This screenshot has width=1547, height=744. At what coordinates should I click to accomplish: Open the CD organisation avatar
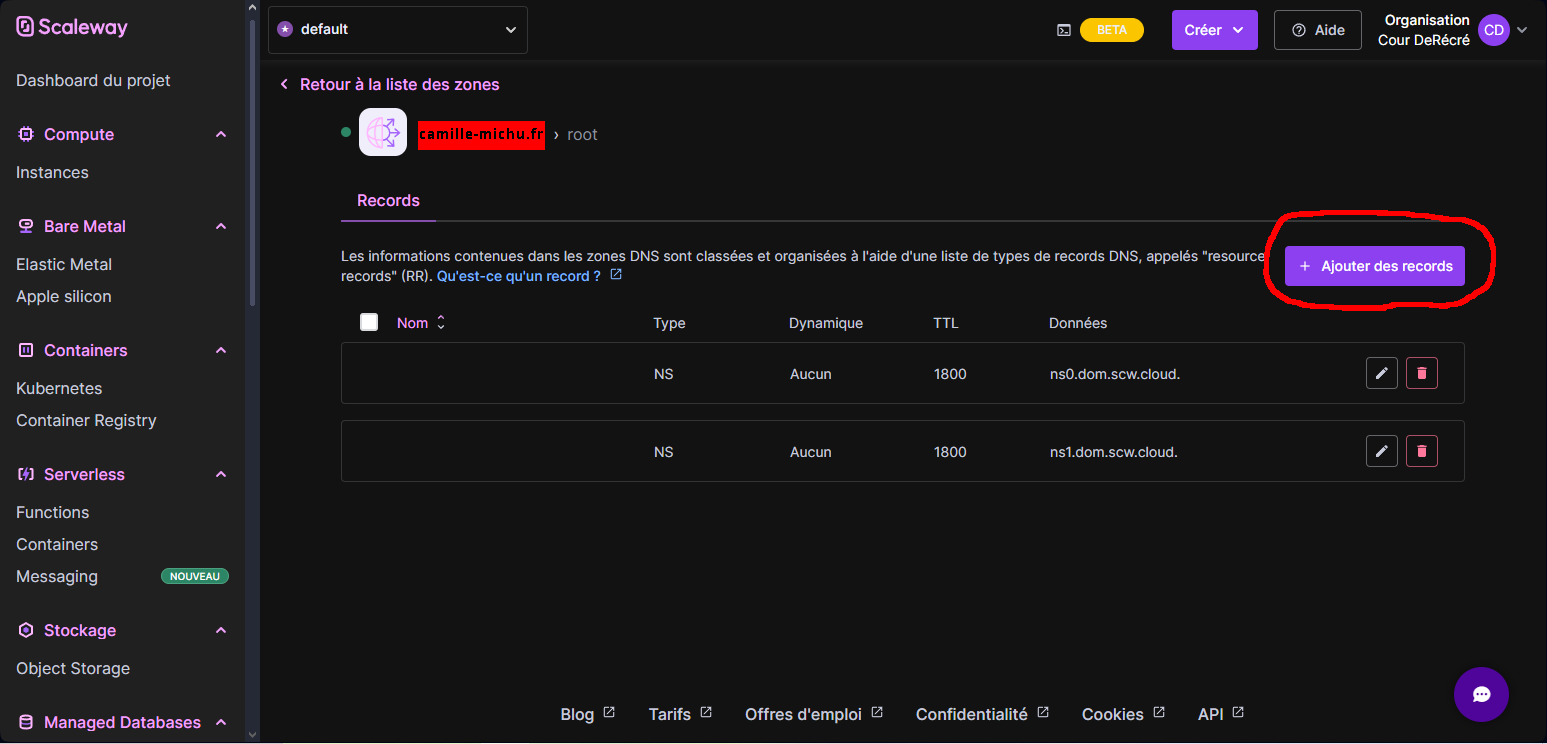click(x=1494, y=30)
